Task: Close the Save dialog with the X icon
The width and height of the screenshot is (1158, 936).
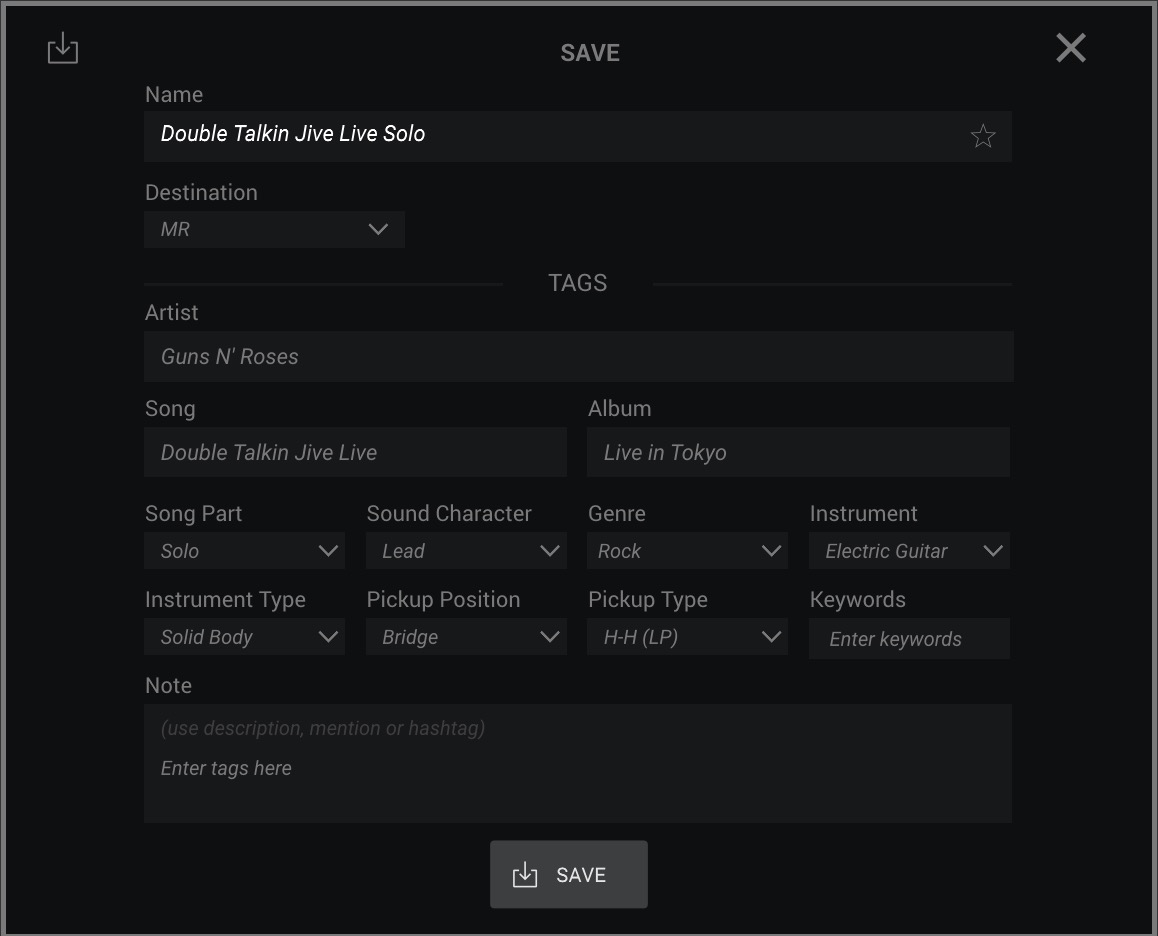Action: click(1070, 48)
